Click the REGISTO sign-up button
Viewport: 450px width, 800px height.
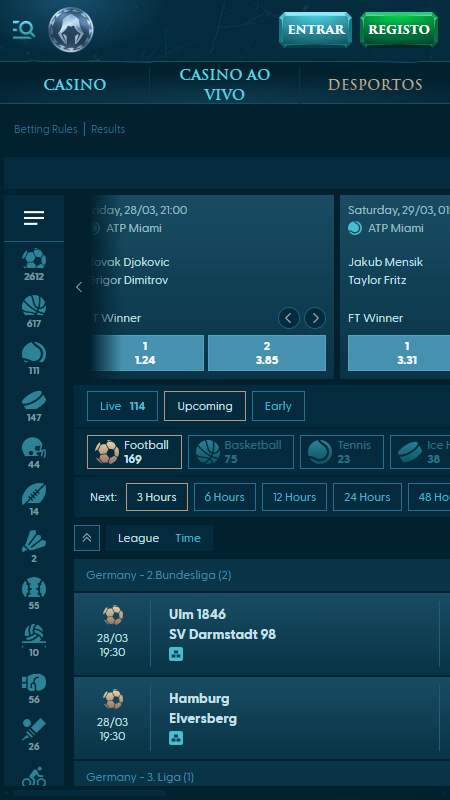click(x=399, y=30)
